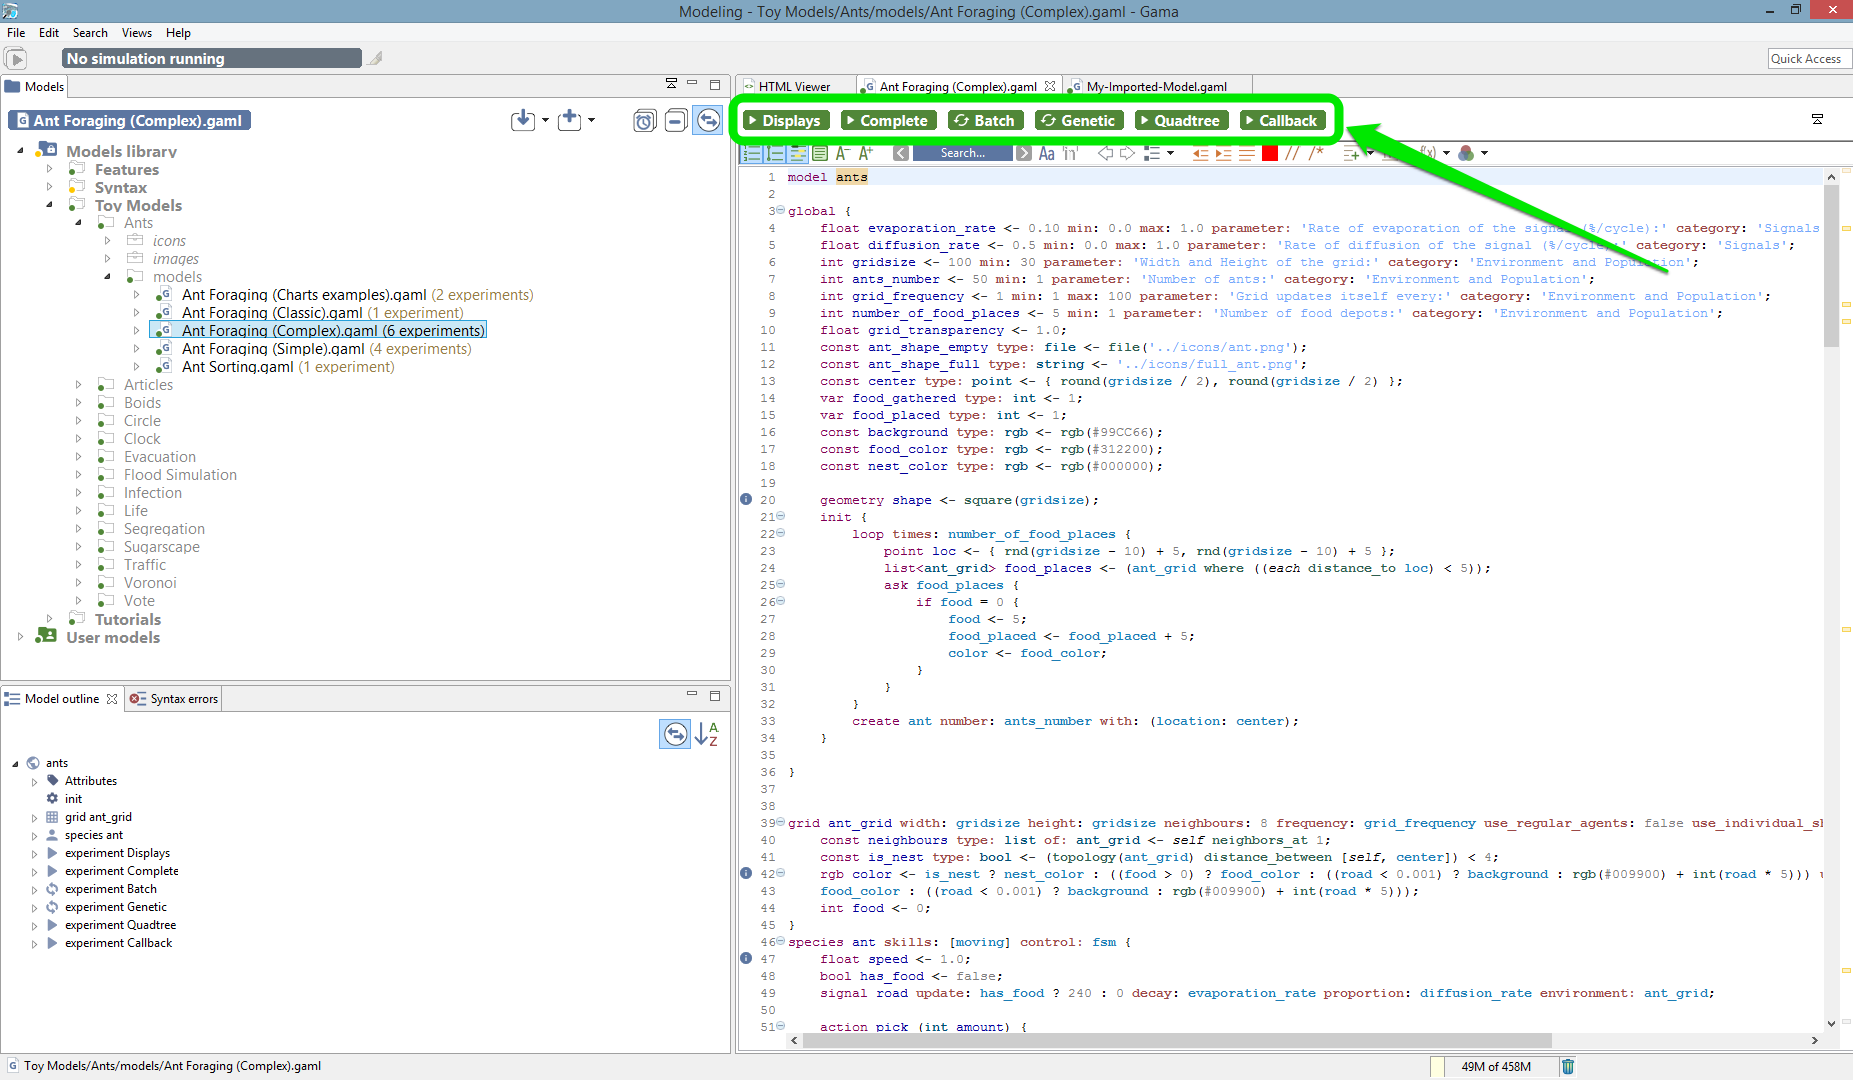Run the Complete experiment
The height and width of the screenshot is (1080, 1853).
[888, 120]
